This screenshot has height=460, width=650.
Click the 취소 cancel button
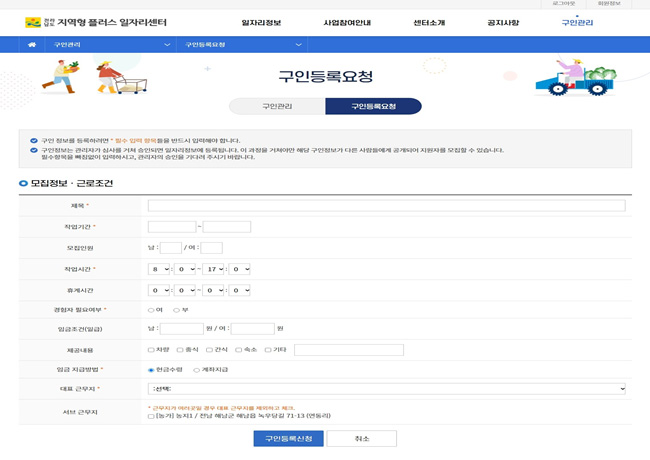[361, 438]
